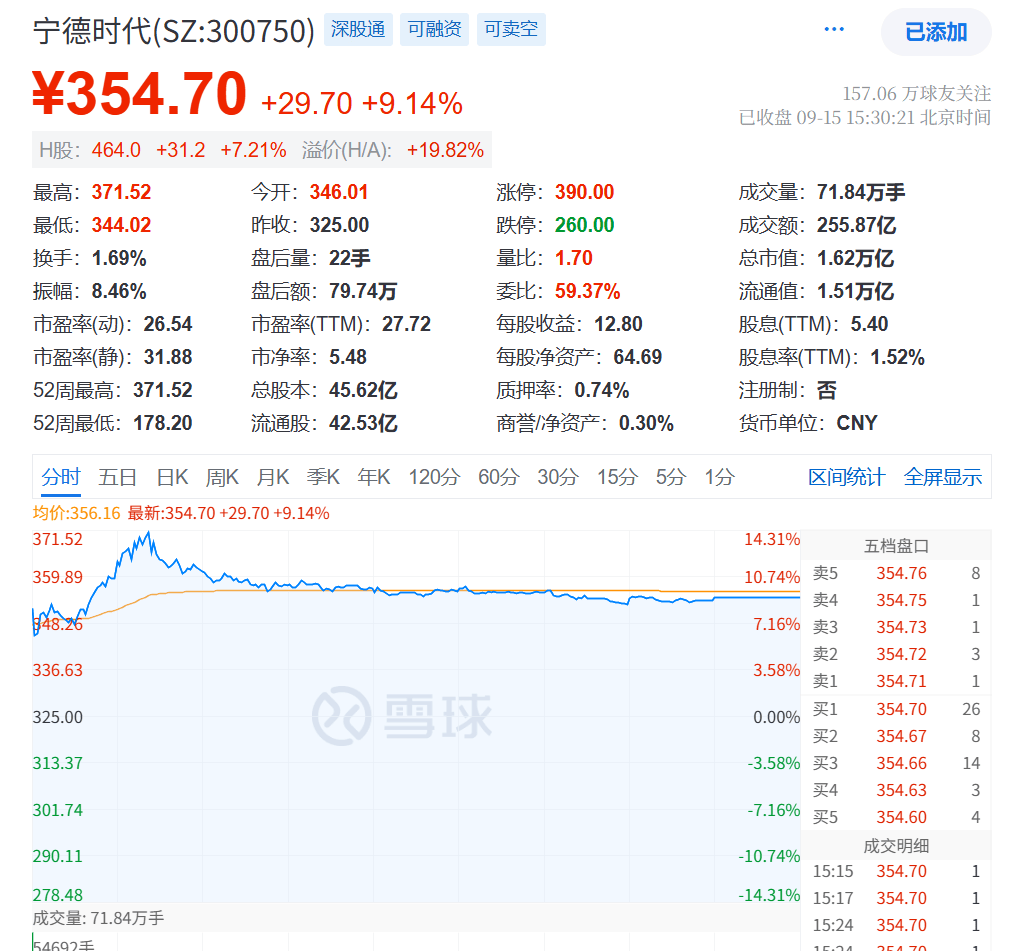The image size is (1026, 951).
Task: Click the intraday peak on the price chart
Action: coord(149,533)
